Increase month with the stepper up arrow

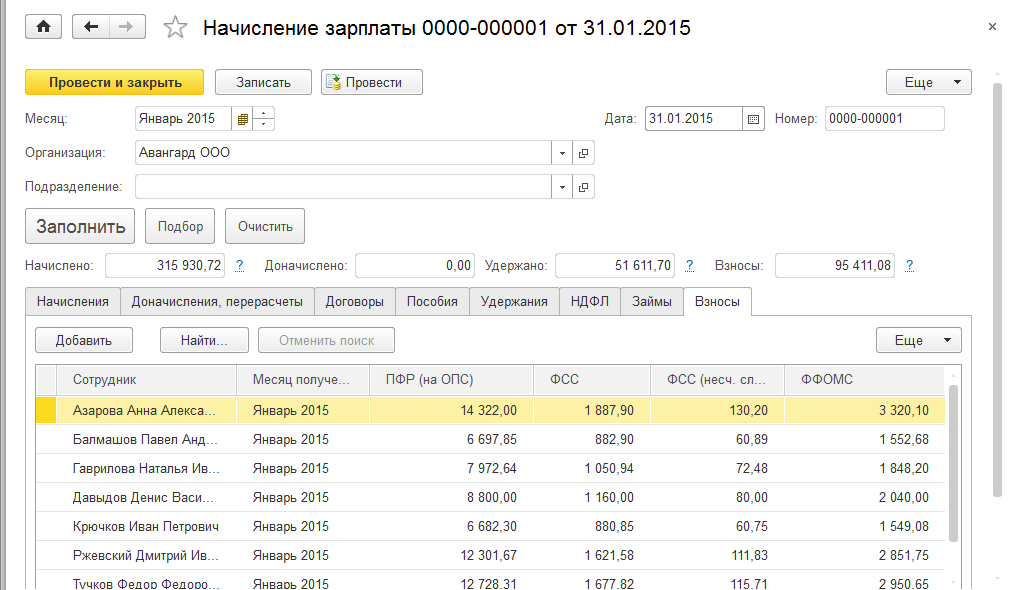[x=264, y=113]
